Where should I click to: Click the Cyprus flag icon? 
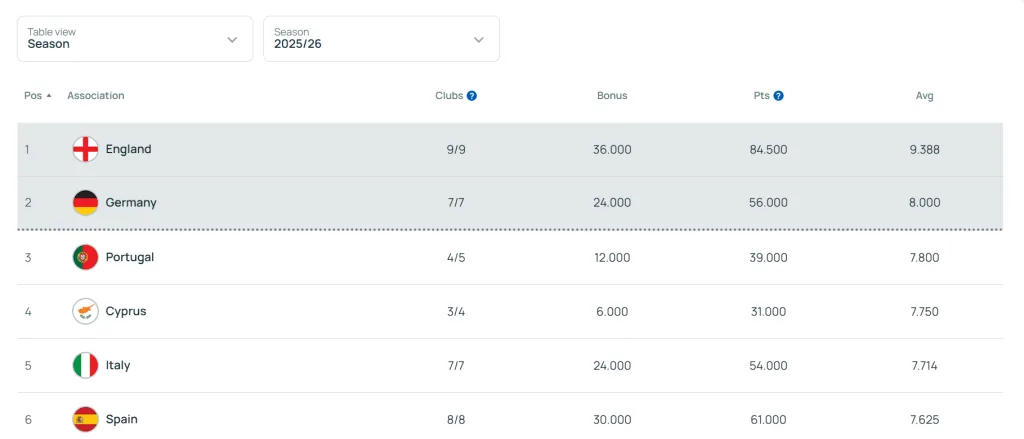[85, 311]
